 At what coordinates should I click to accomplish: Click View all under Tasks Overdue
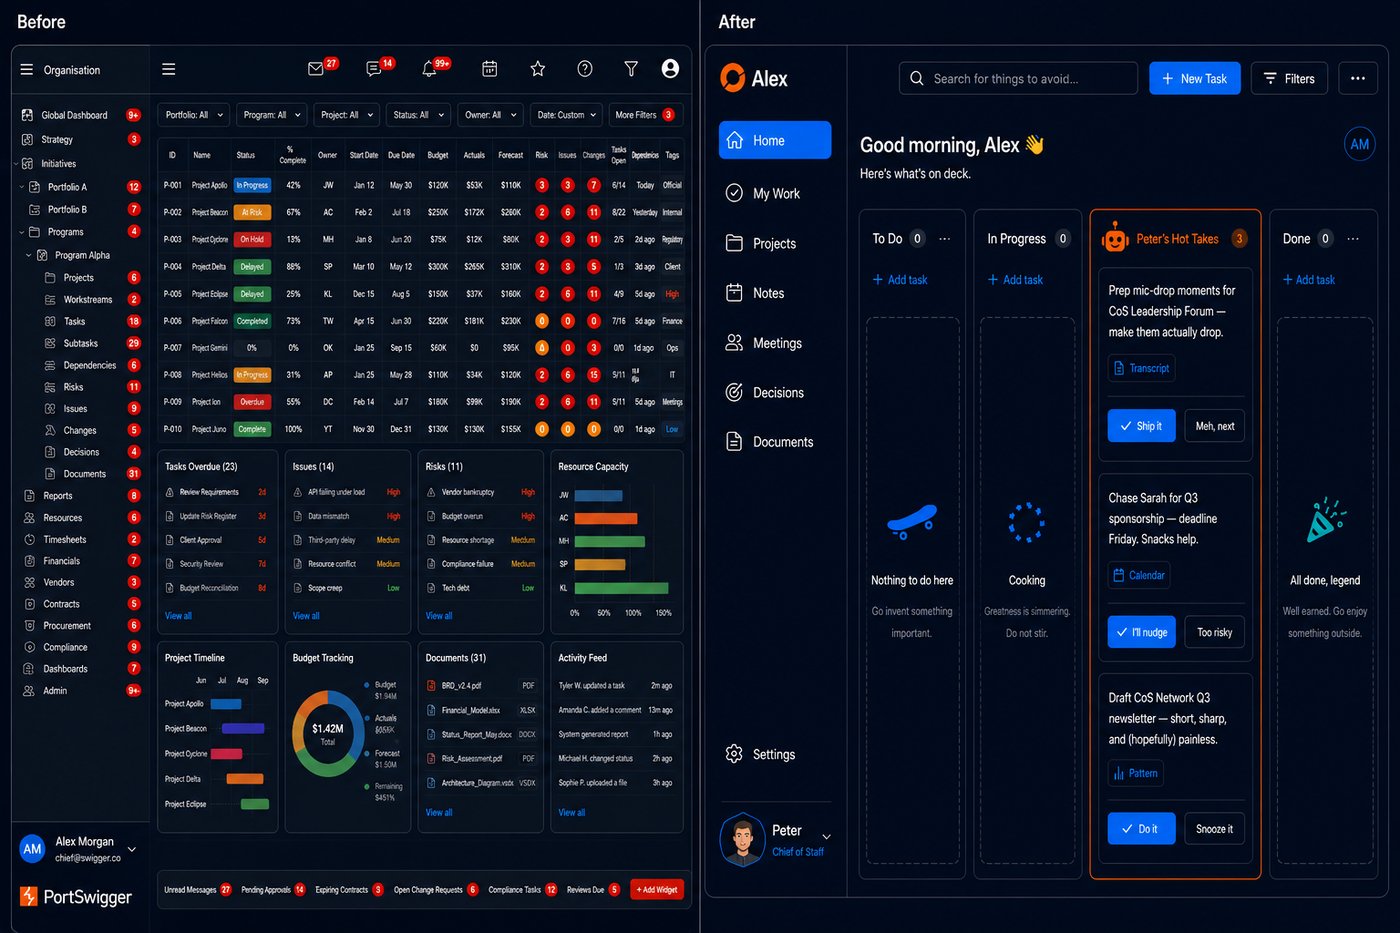[178, 616]
